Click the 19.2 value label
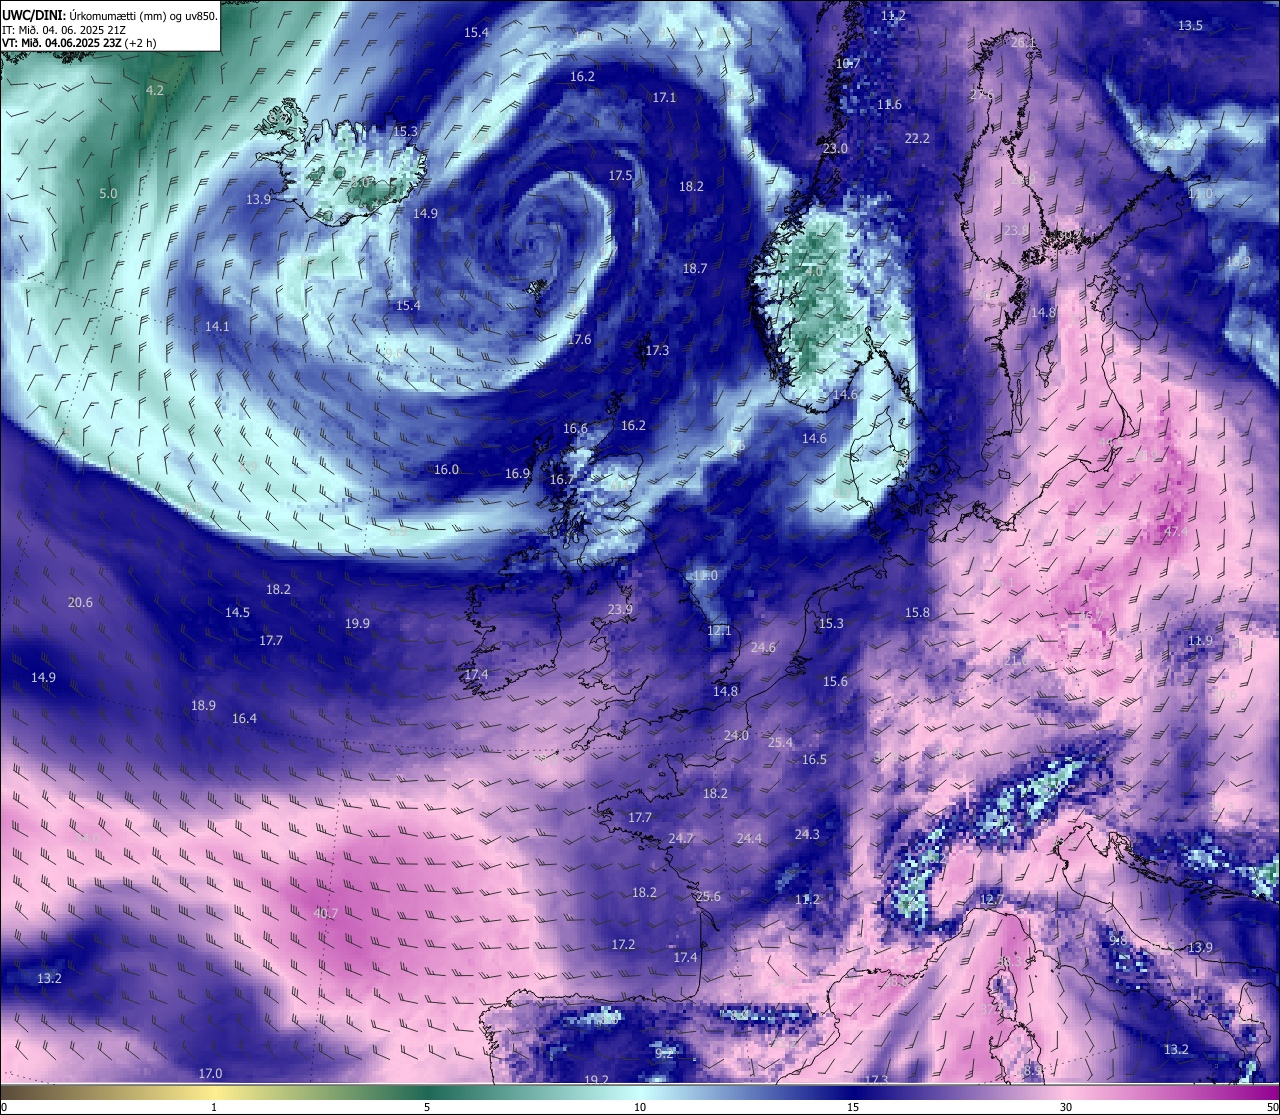The image size is (1280, 1115). pyautogui.click(x=596, y=1080)
